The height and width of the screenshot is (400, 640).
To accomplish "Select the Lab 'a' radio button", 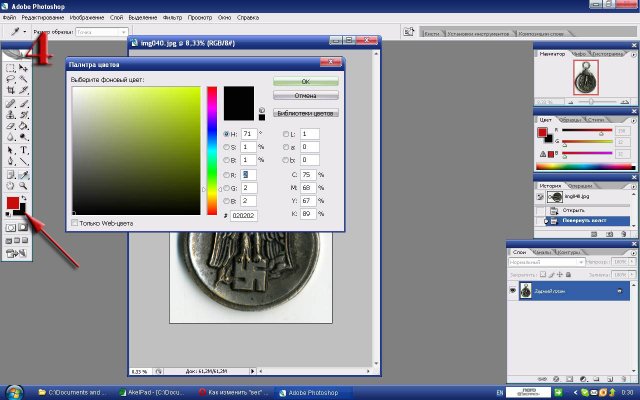I will (x=286, y=147).
